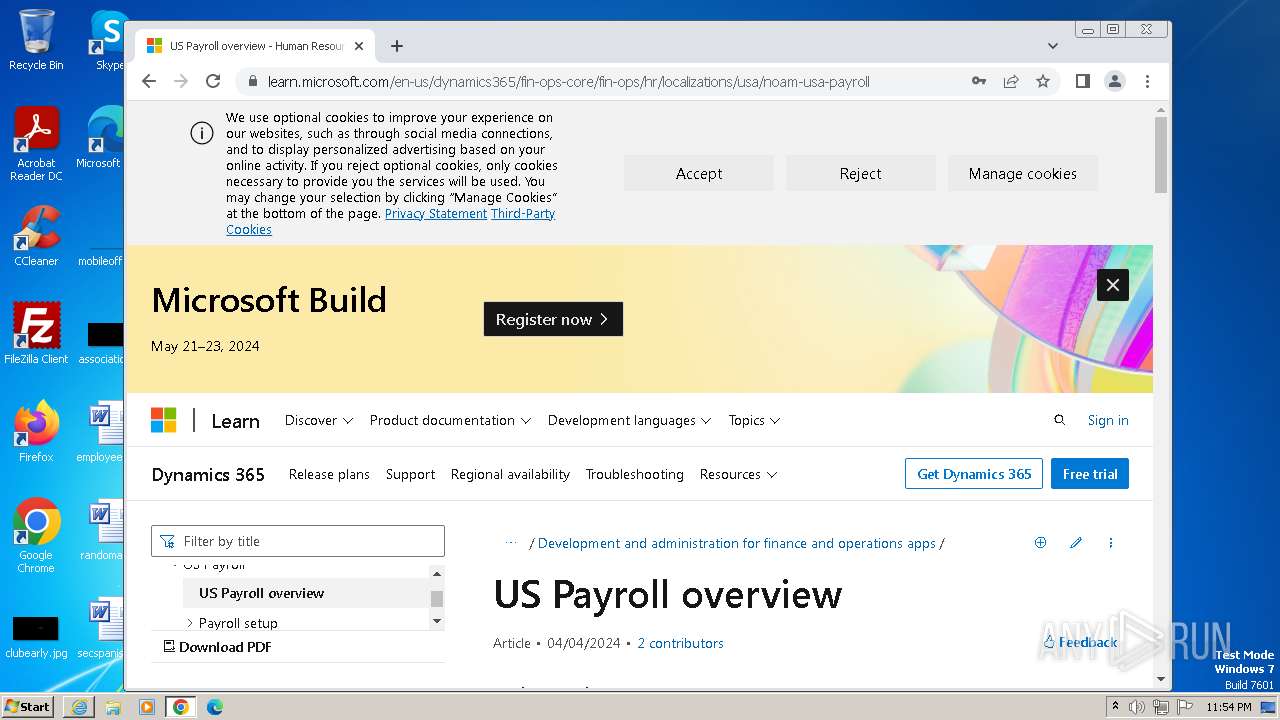Open the Learn home link

(236, 421)
